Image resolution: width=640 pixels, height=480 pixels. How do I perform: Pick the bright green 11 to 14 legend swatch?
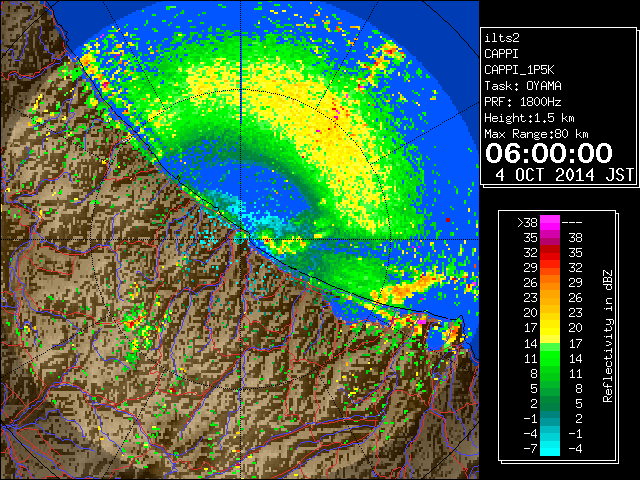pos(550,358)
